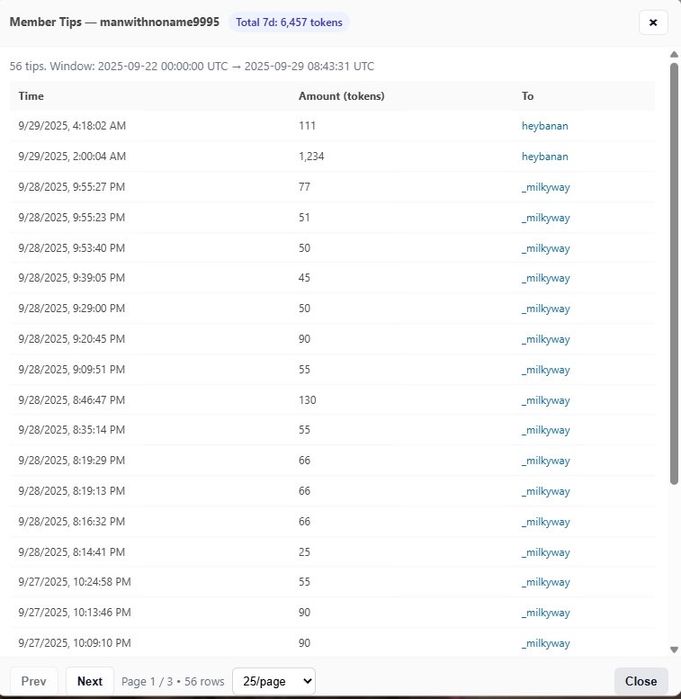Select the 130 amount cell
The width and height of the screenshot is (681, 699).
(x=308, y=400)
